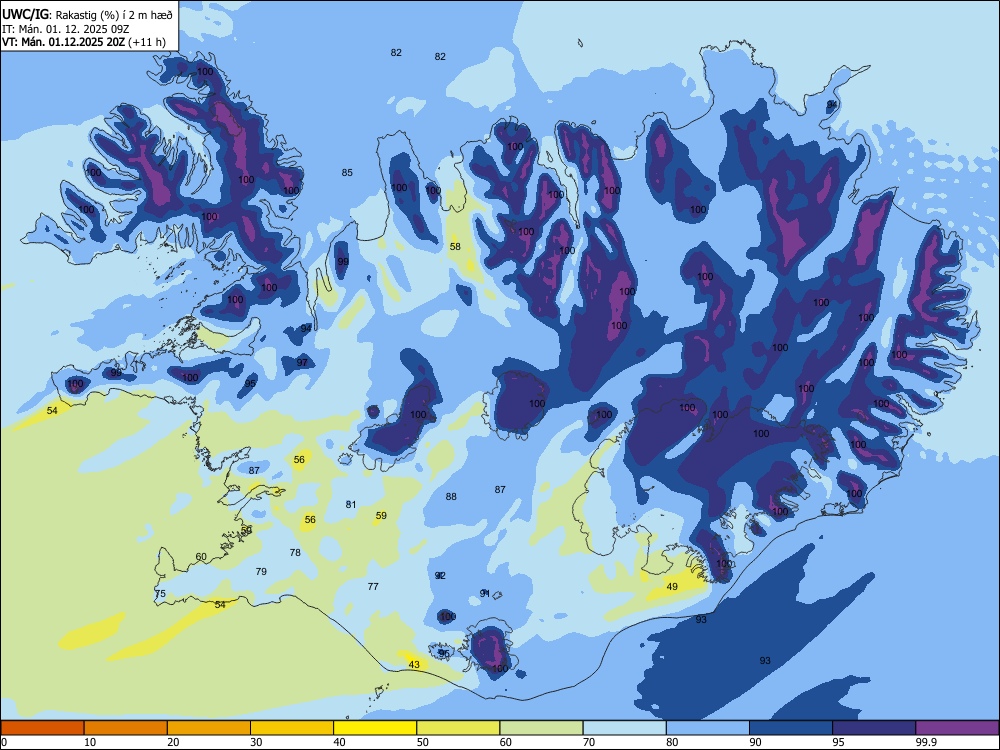Click the humidity value '88' on the map

[x=451, y=497]
